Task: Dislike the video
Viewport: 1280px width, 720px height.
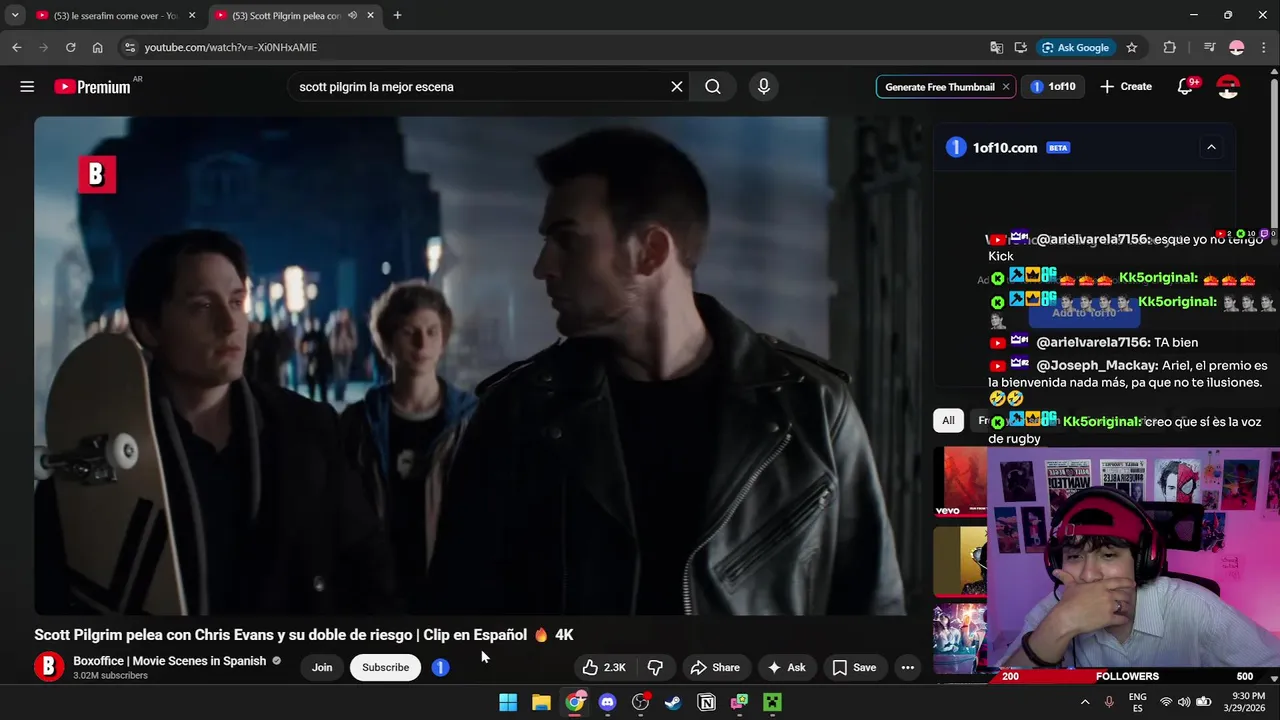Action: 655,667
